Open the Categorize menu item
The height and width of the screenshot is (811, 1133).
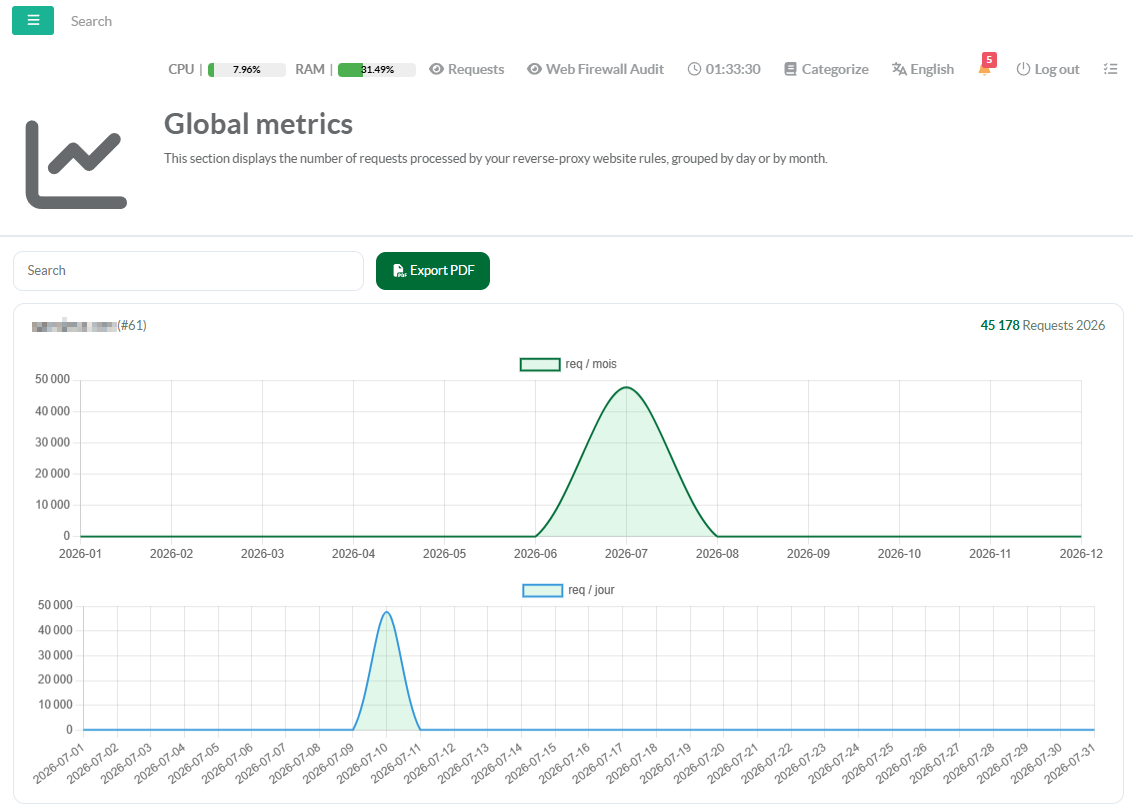(x=826, y=69)
